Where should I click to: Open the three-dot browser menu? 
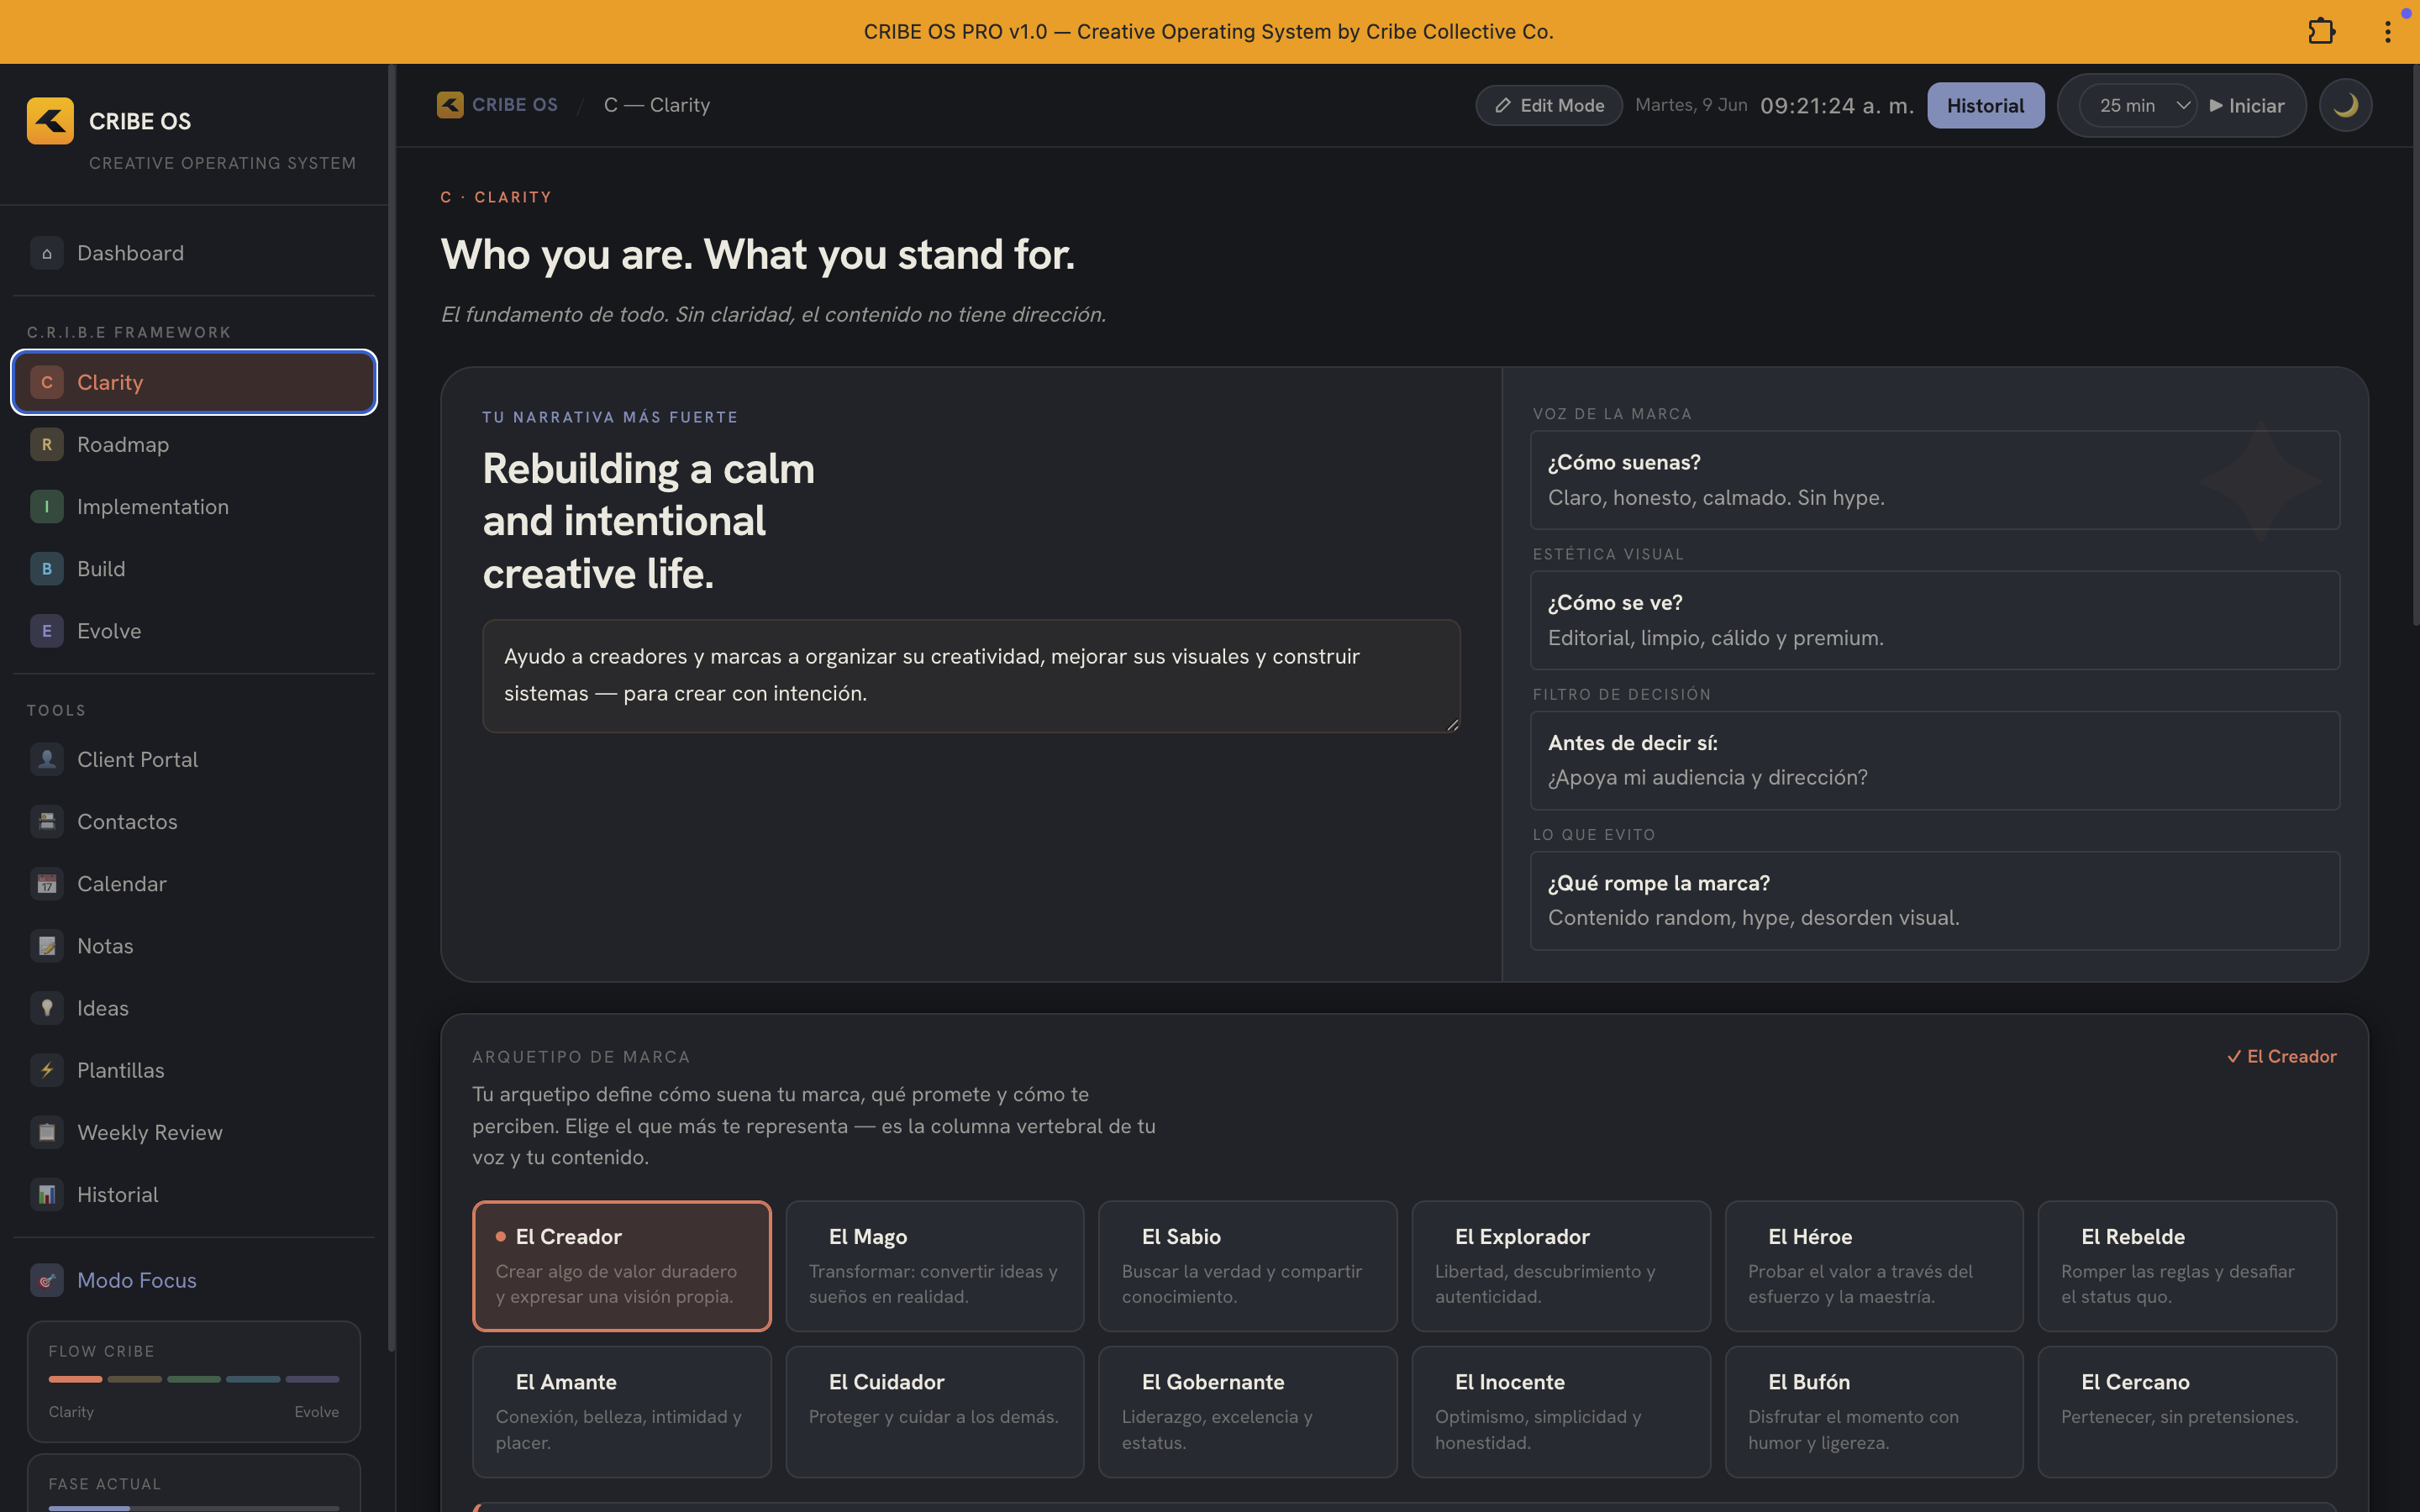[2388, 32]
